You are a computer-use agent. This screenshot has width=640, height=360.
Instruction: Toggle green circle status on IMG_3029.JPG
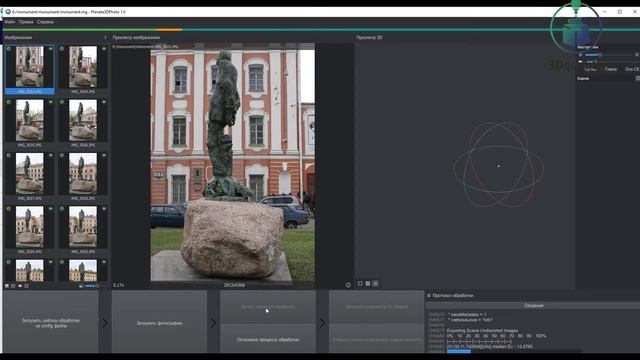[x=9, y=209]
